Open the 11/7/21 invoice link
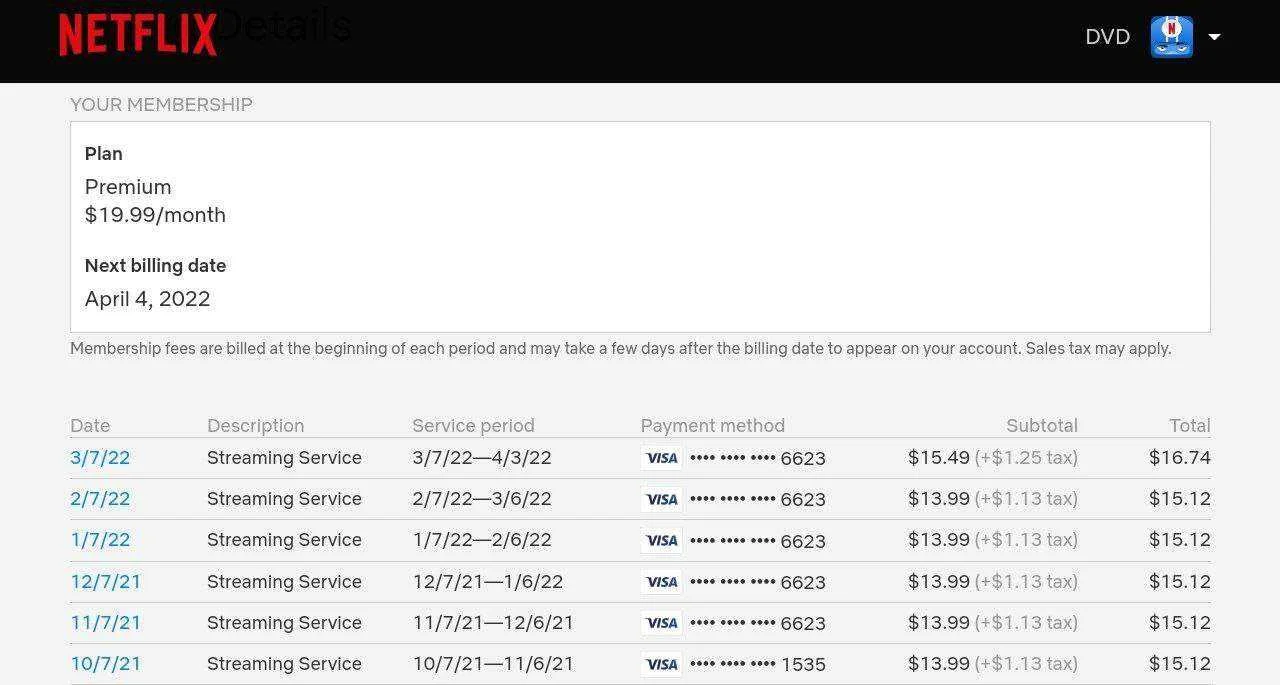Viewport: 1280px width, 685px height. [x=105, y=623]
